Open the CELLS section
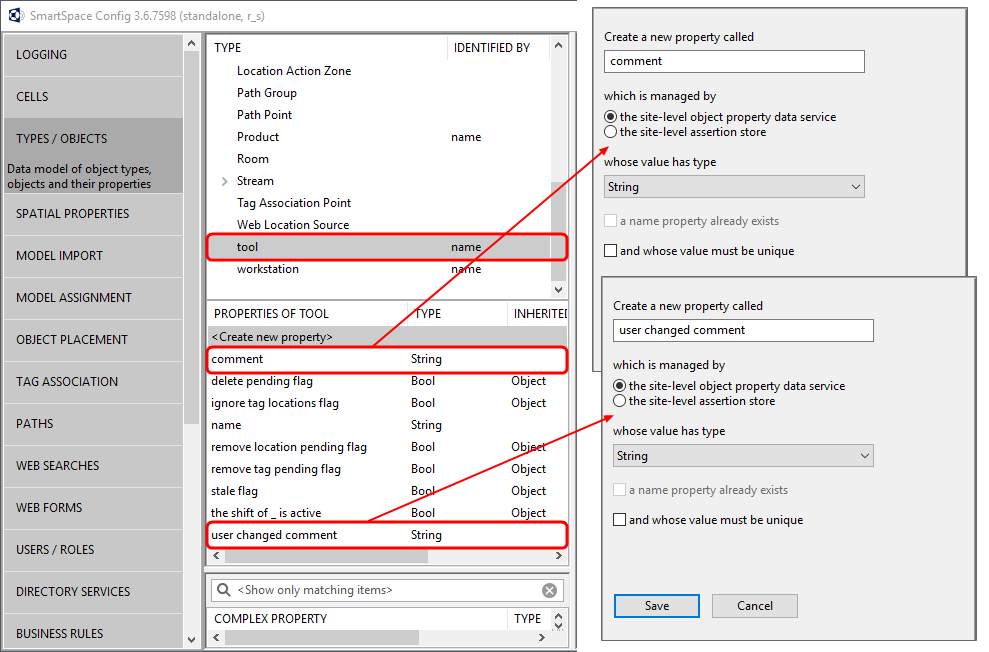Viewport: 989px width, 652px height. (93, 96)
